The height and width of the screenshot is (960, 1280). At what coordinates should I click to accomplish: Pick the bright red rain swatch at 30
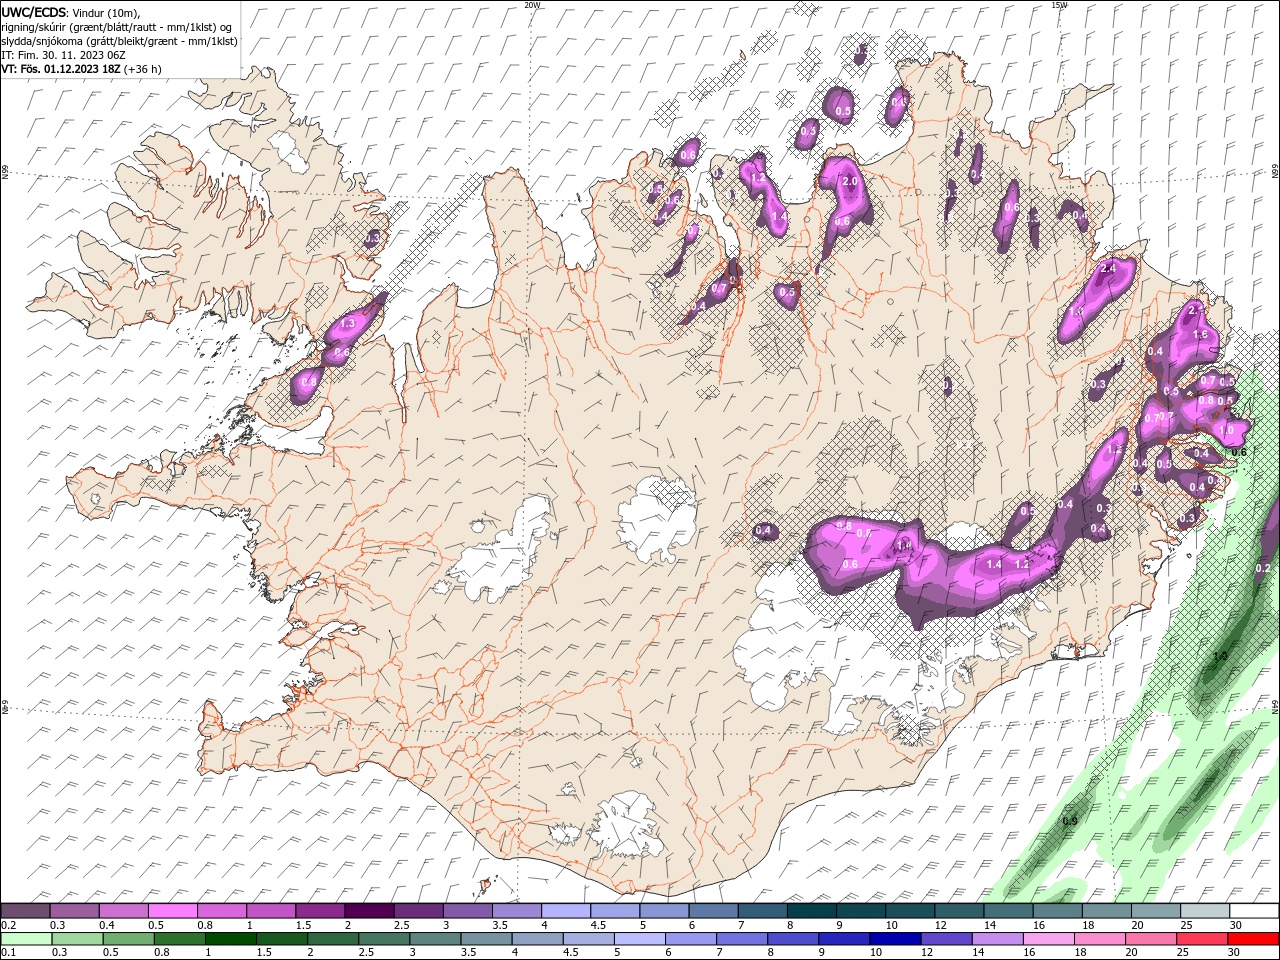pos(1253,938)
